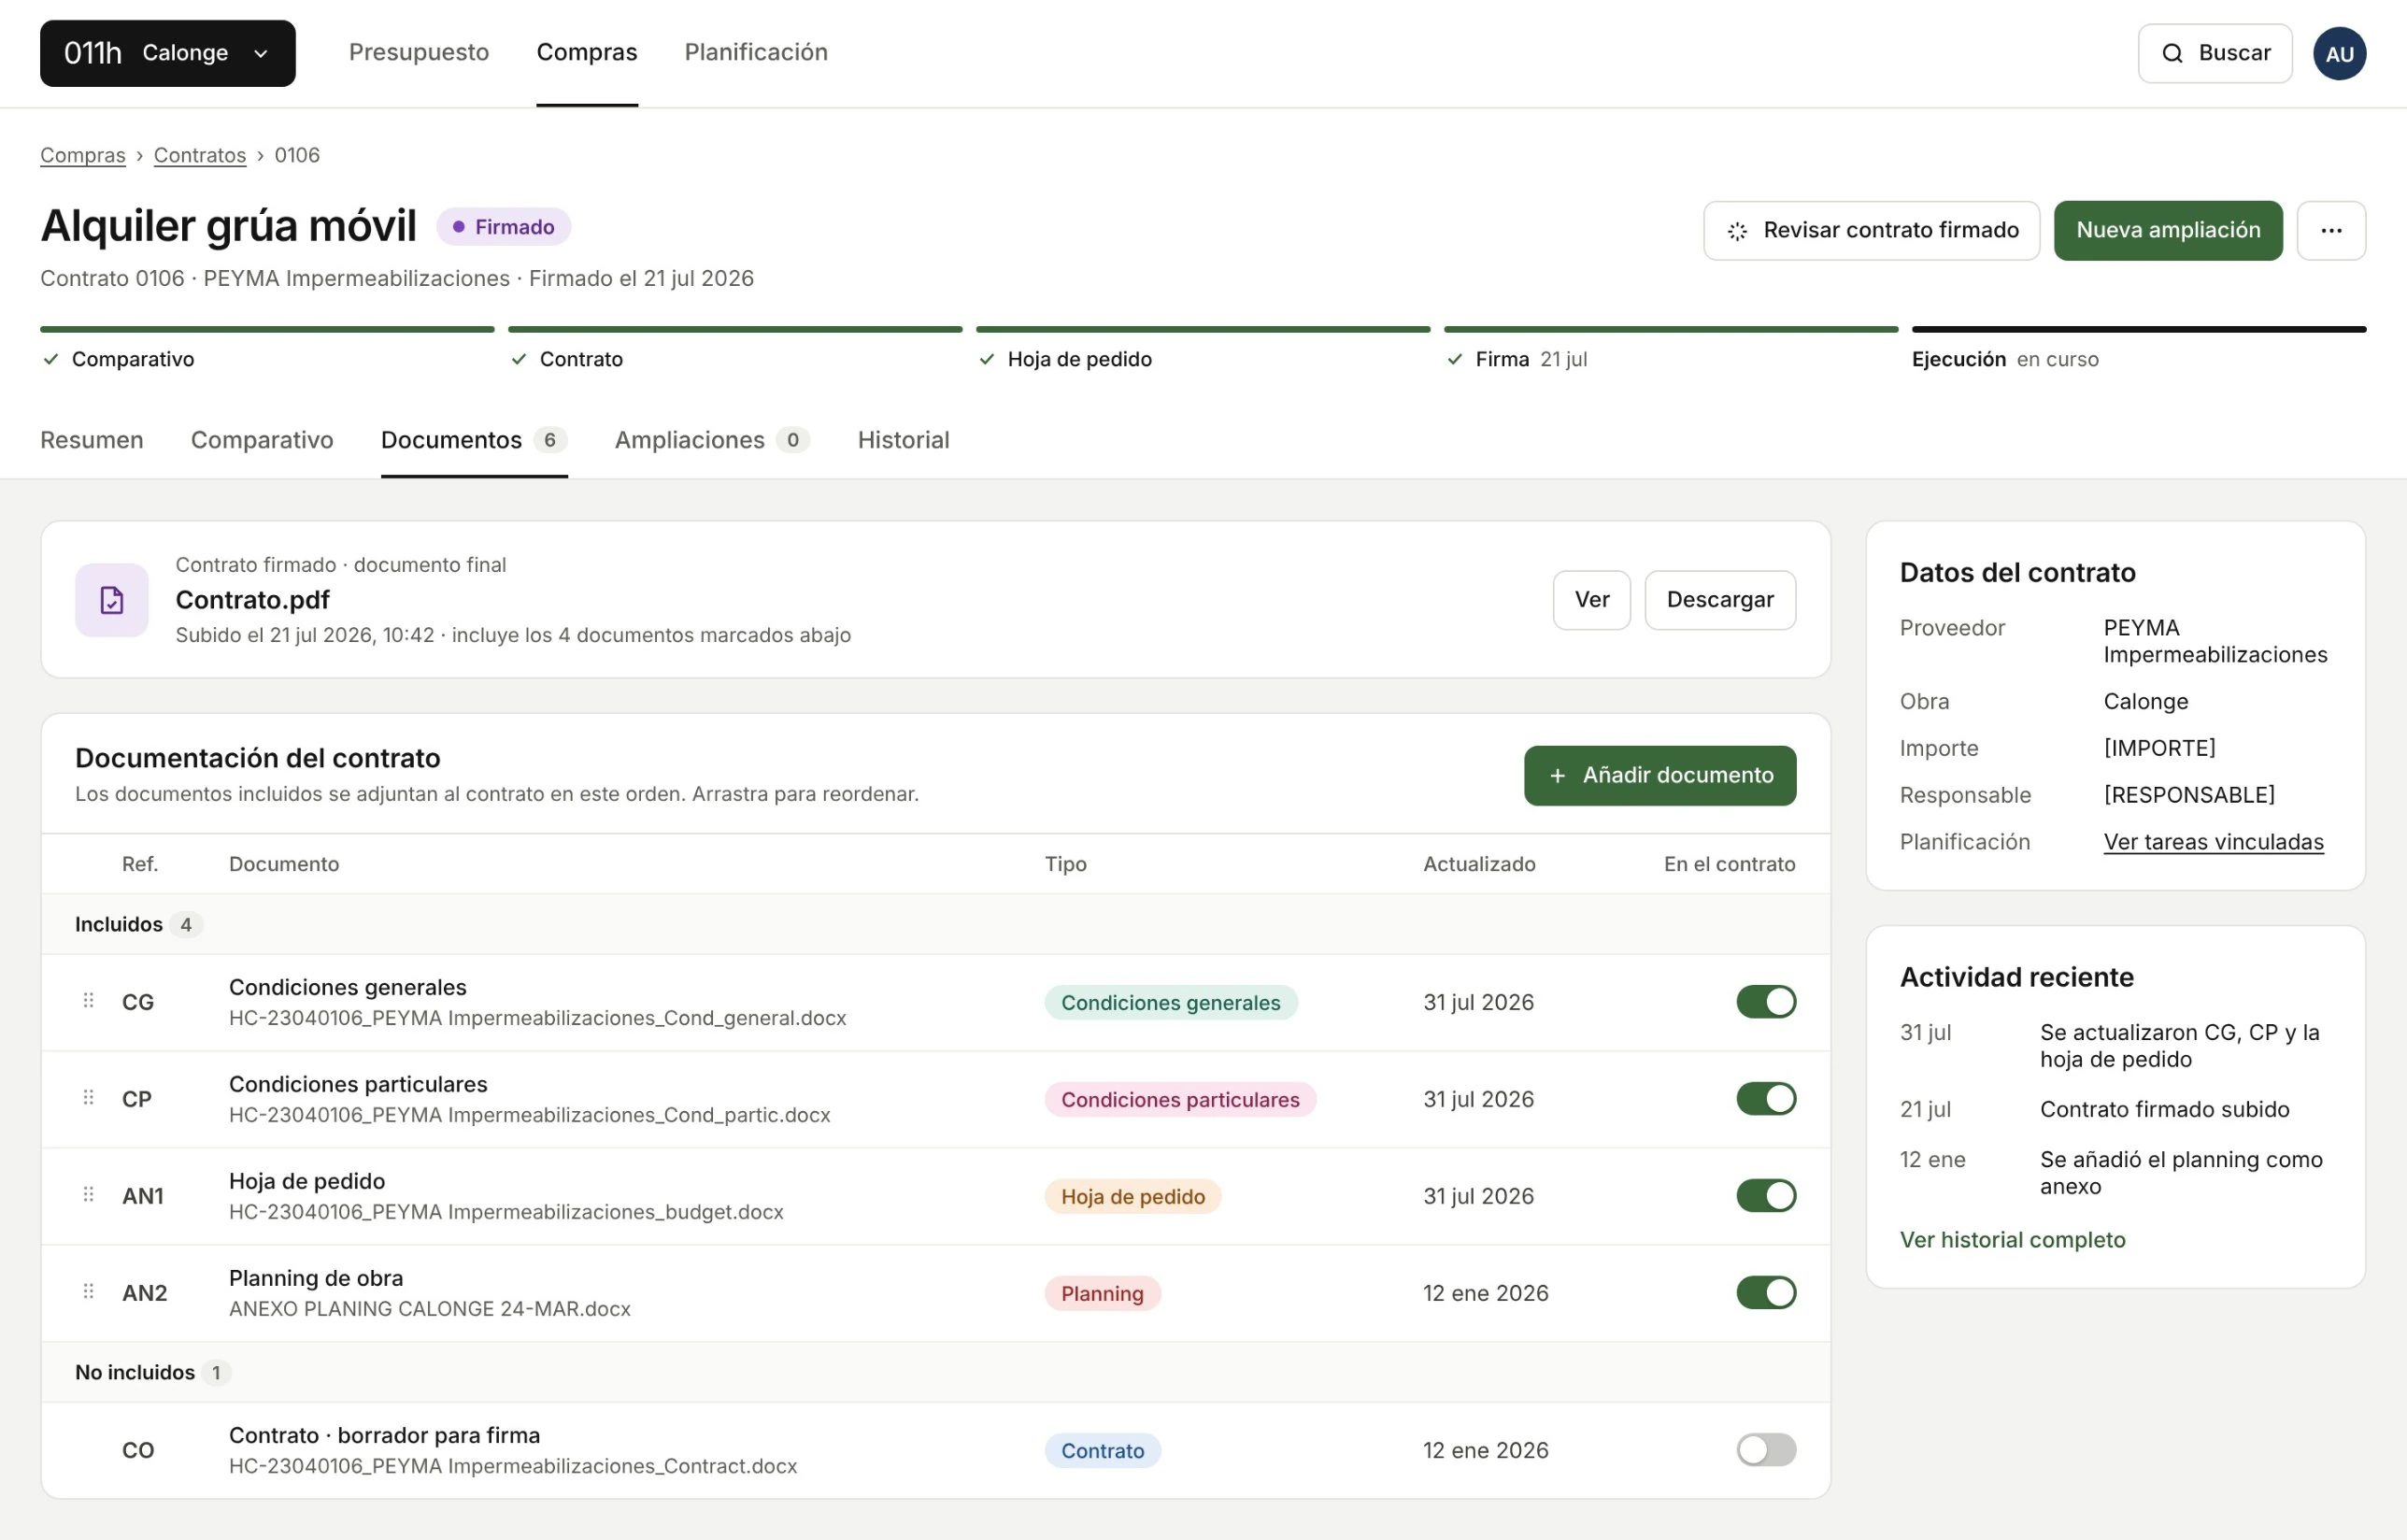Click Revisar contrato firmado button
Viewport: 2407px width, 1540px height.
coord(1871,230)
